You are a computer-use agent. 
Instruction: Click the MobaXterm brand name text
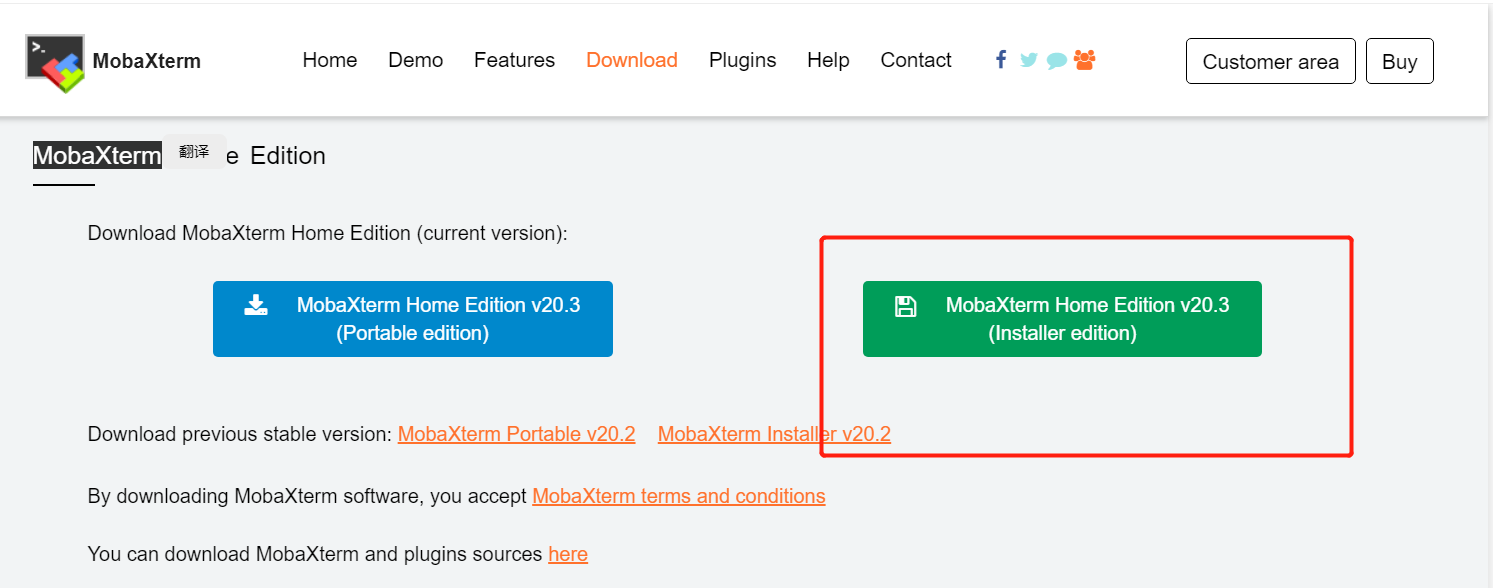pos(147,61)
